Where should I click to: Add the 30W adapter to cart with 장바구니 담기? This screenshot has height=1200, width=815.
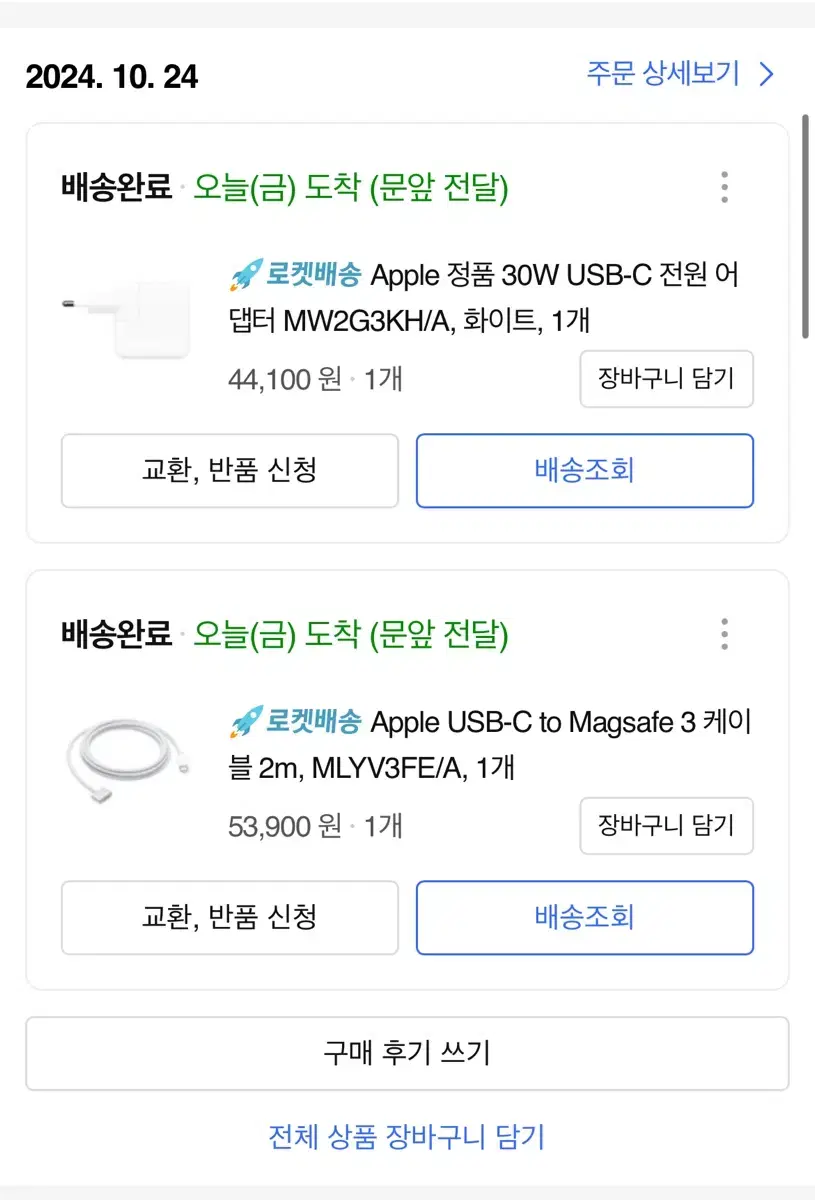666,379
